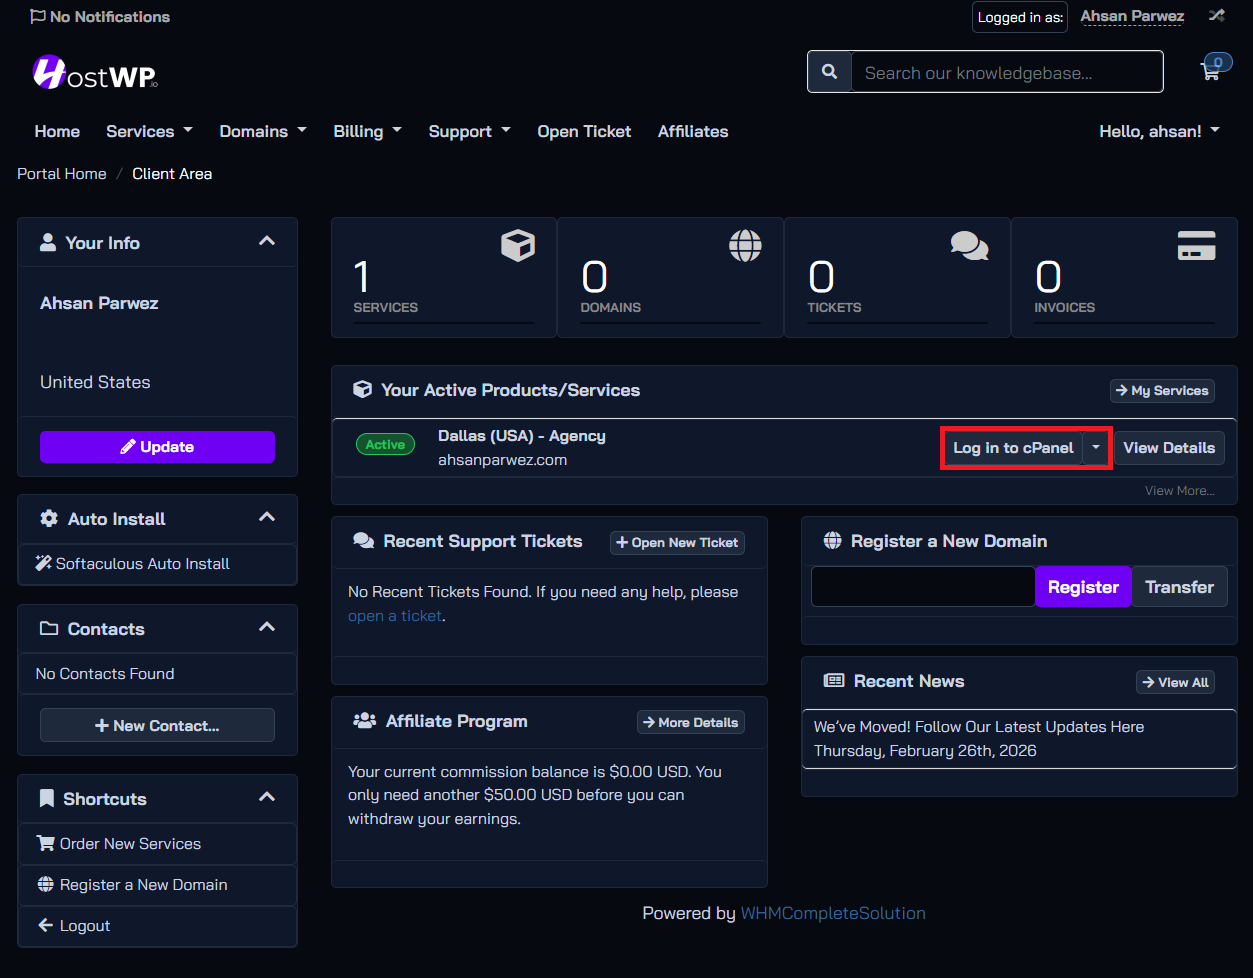Collapse the Your Info panel
The width and height of the screenshot is (1253, 978).
coord(267,242)
